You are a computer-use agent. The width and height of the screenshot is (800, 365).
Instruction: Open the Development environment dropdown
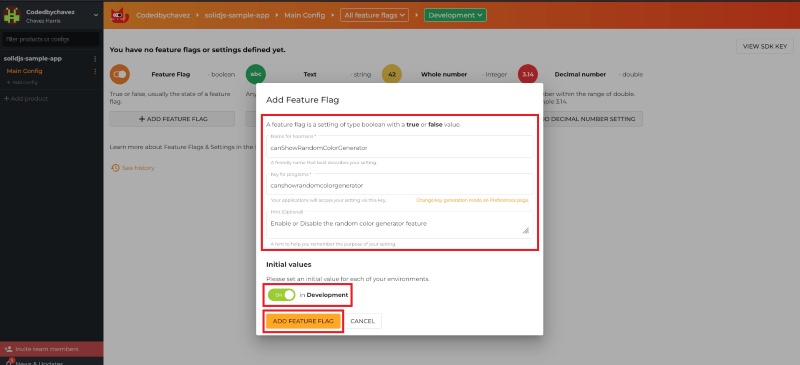[x=455, y=15]
